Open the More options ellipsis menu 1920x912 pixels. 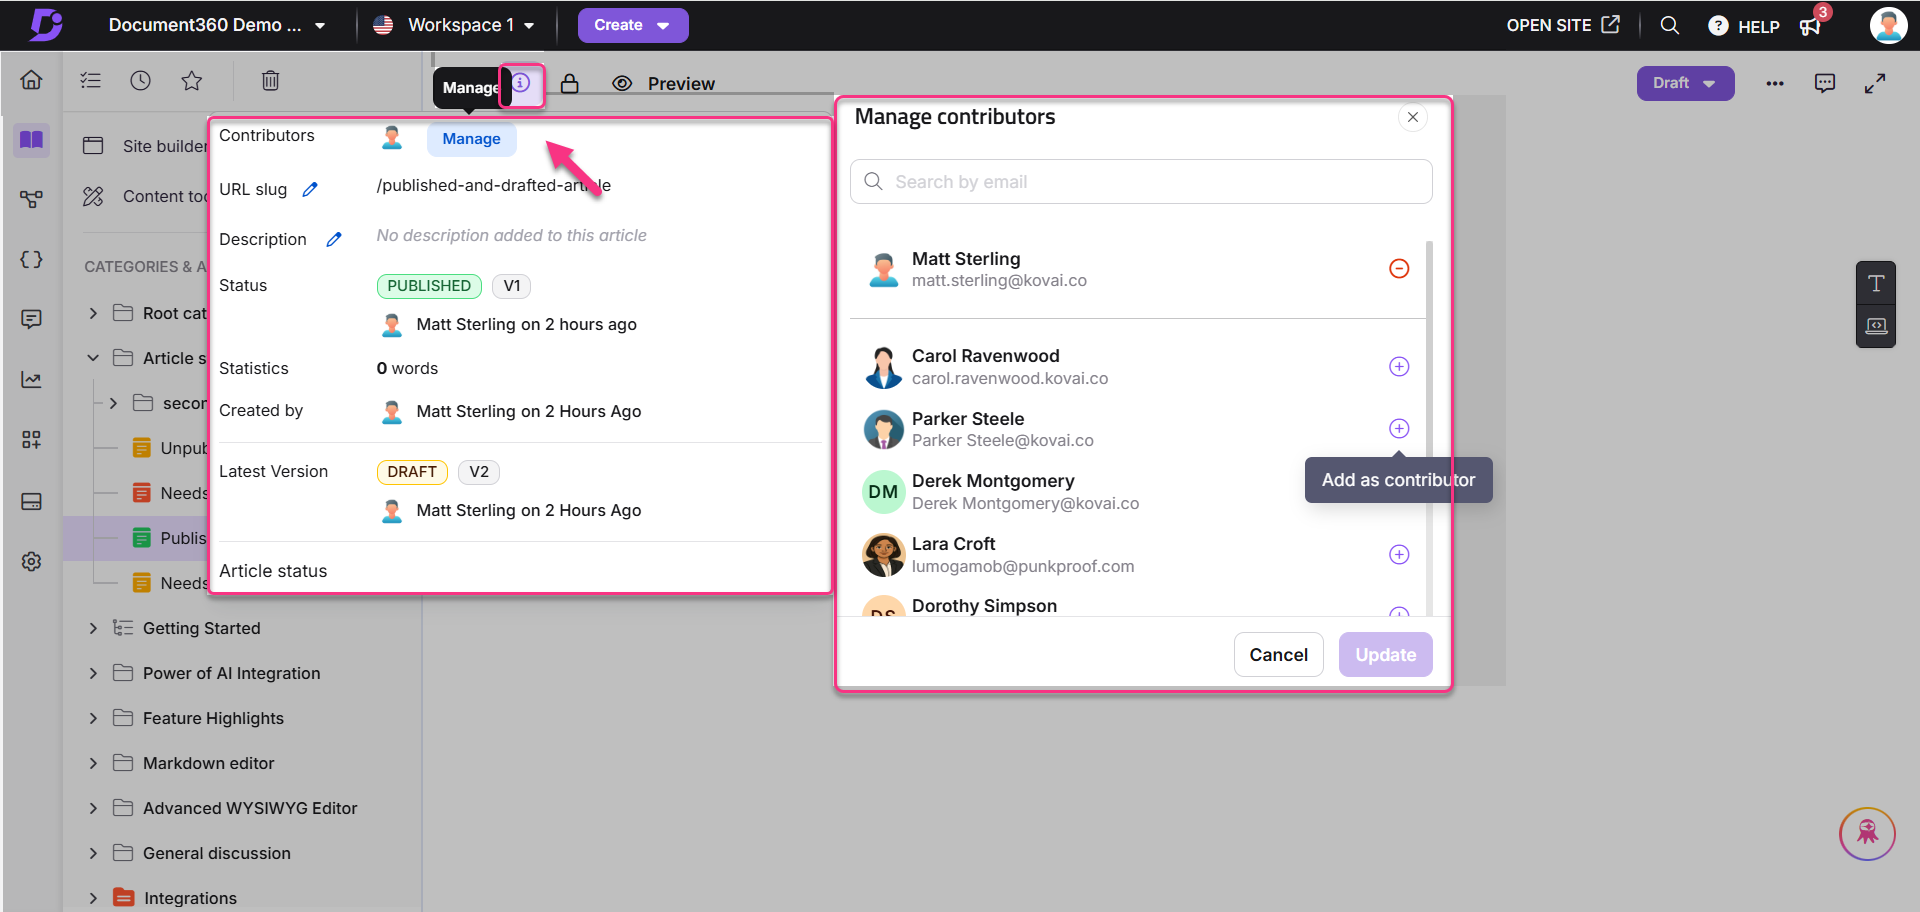click(x=1775, y=83)
